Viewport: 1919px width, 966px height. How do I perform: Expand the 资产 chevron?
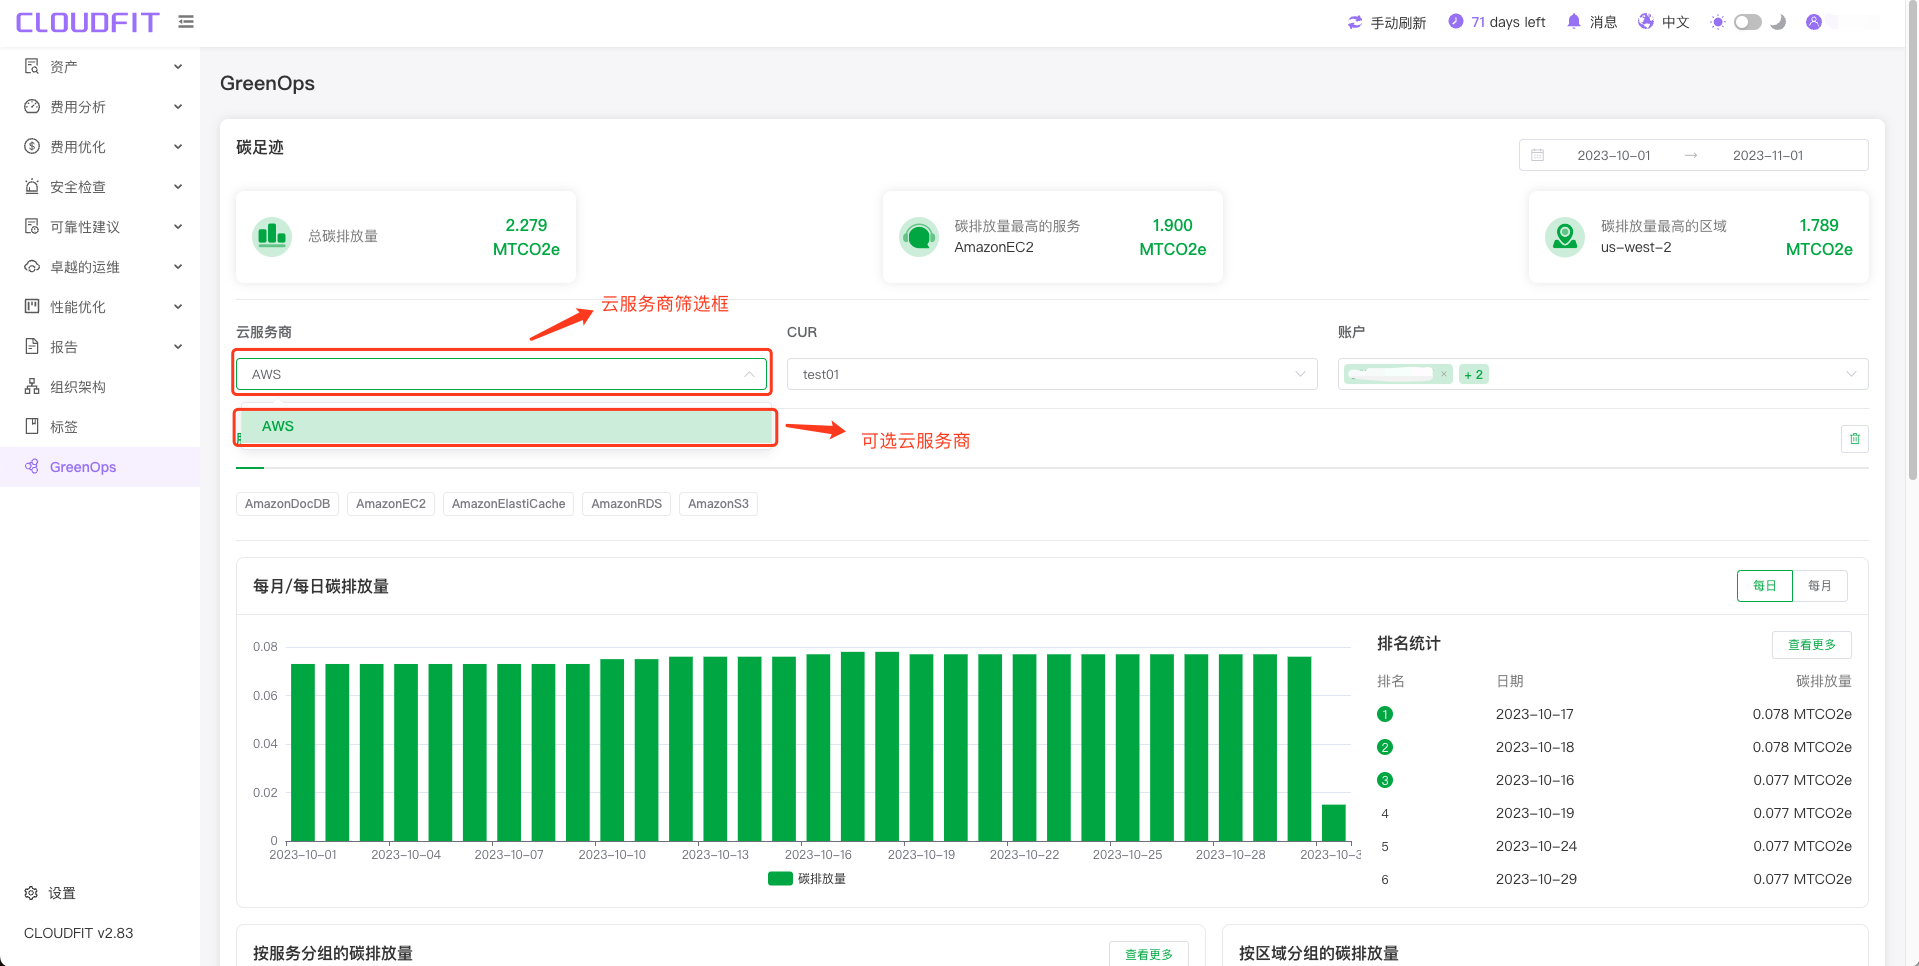click(178, 67)
